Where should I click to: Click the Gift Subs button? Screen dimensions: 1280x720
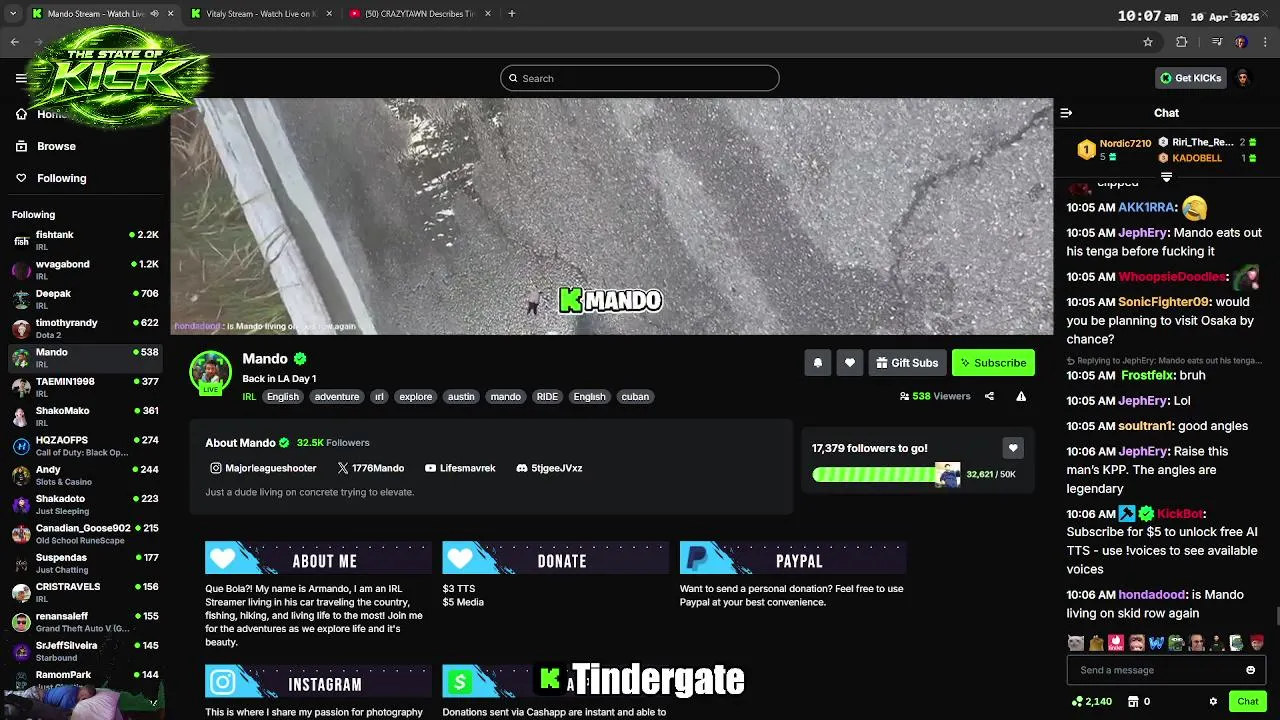point(907,363)
